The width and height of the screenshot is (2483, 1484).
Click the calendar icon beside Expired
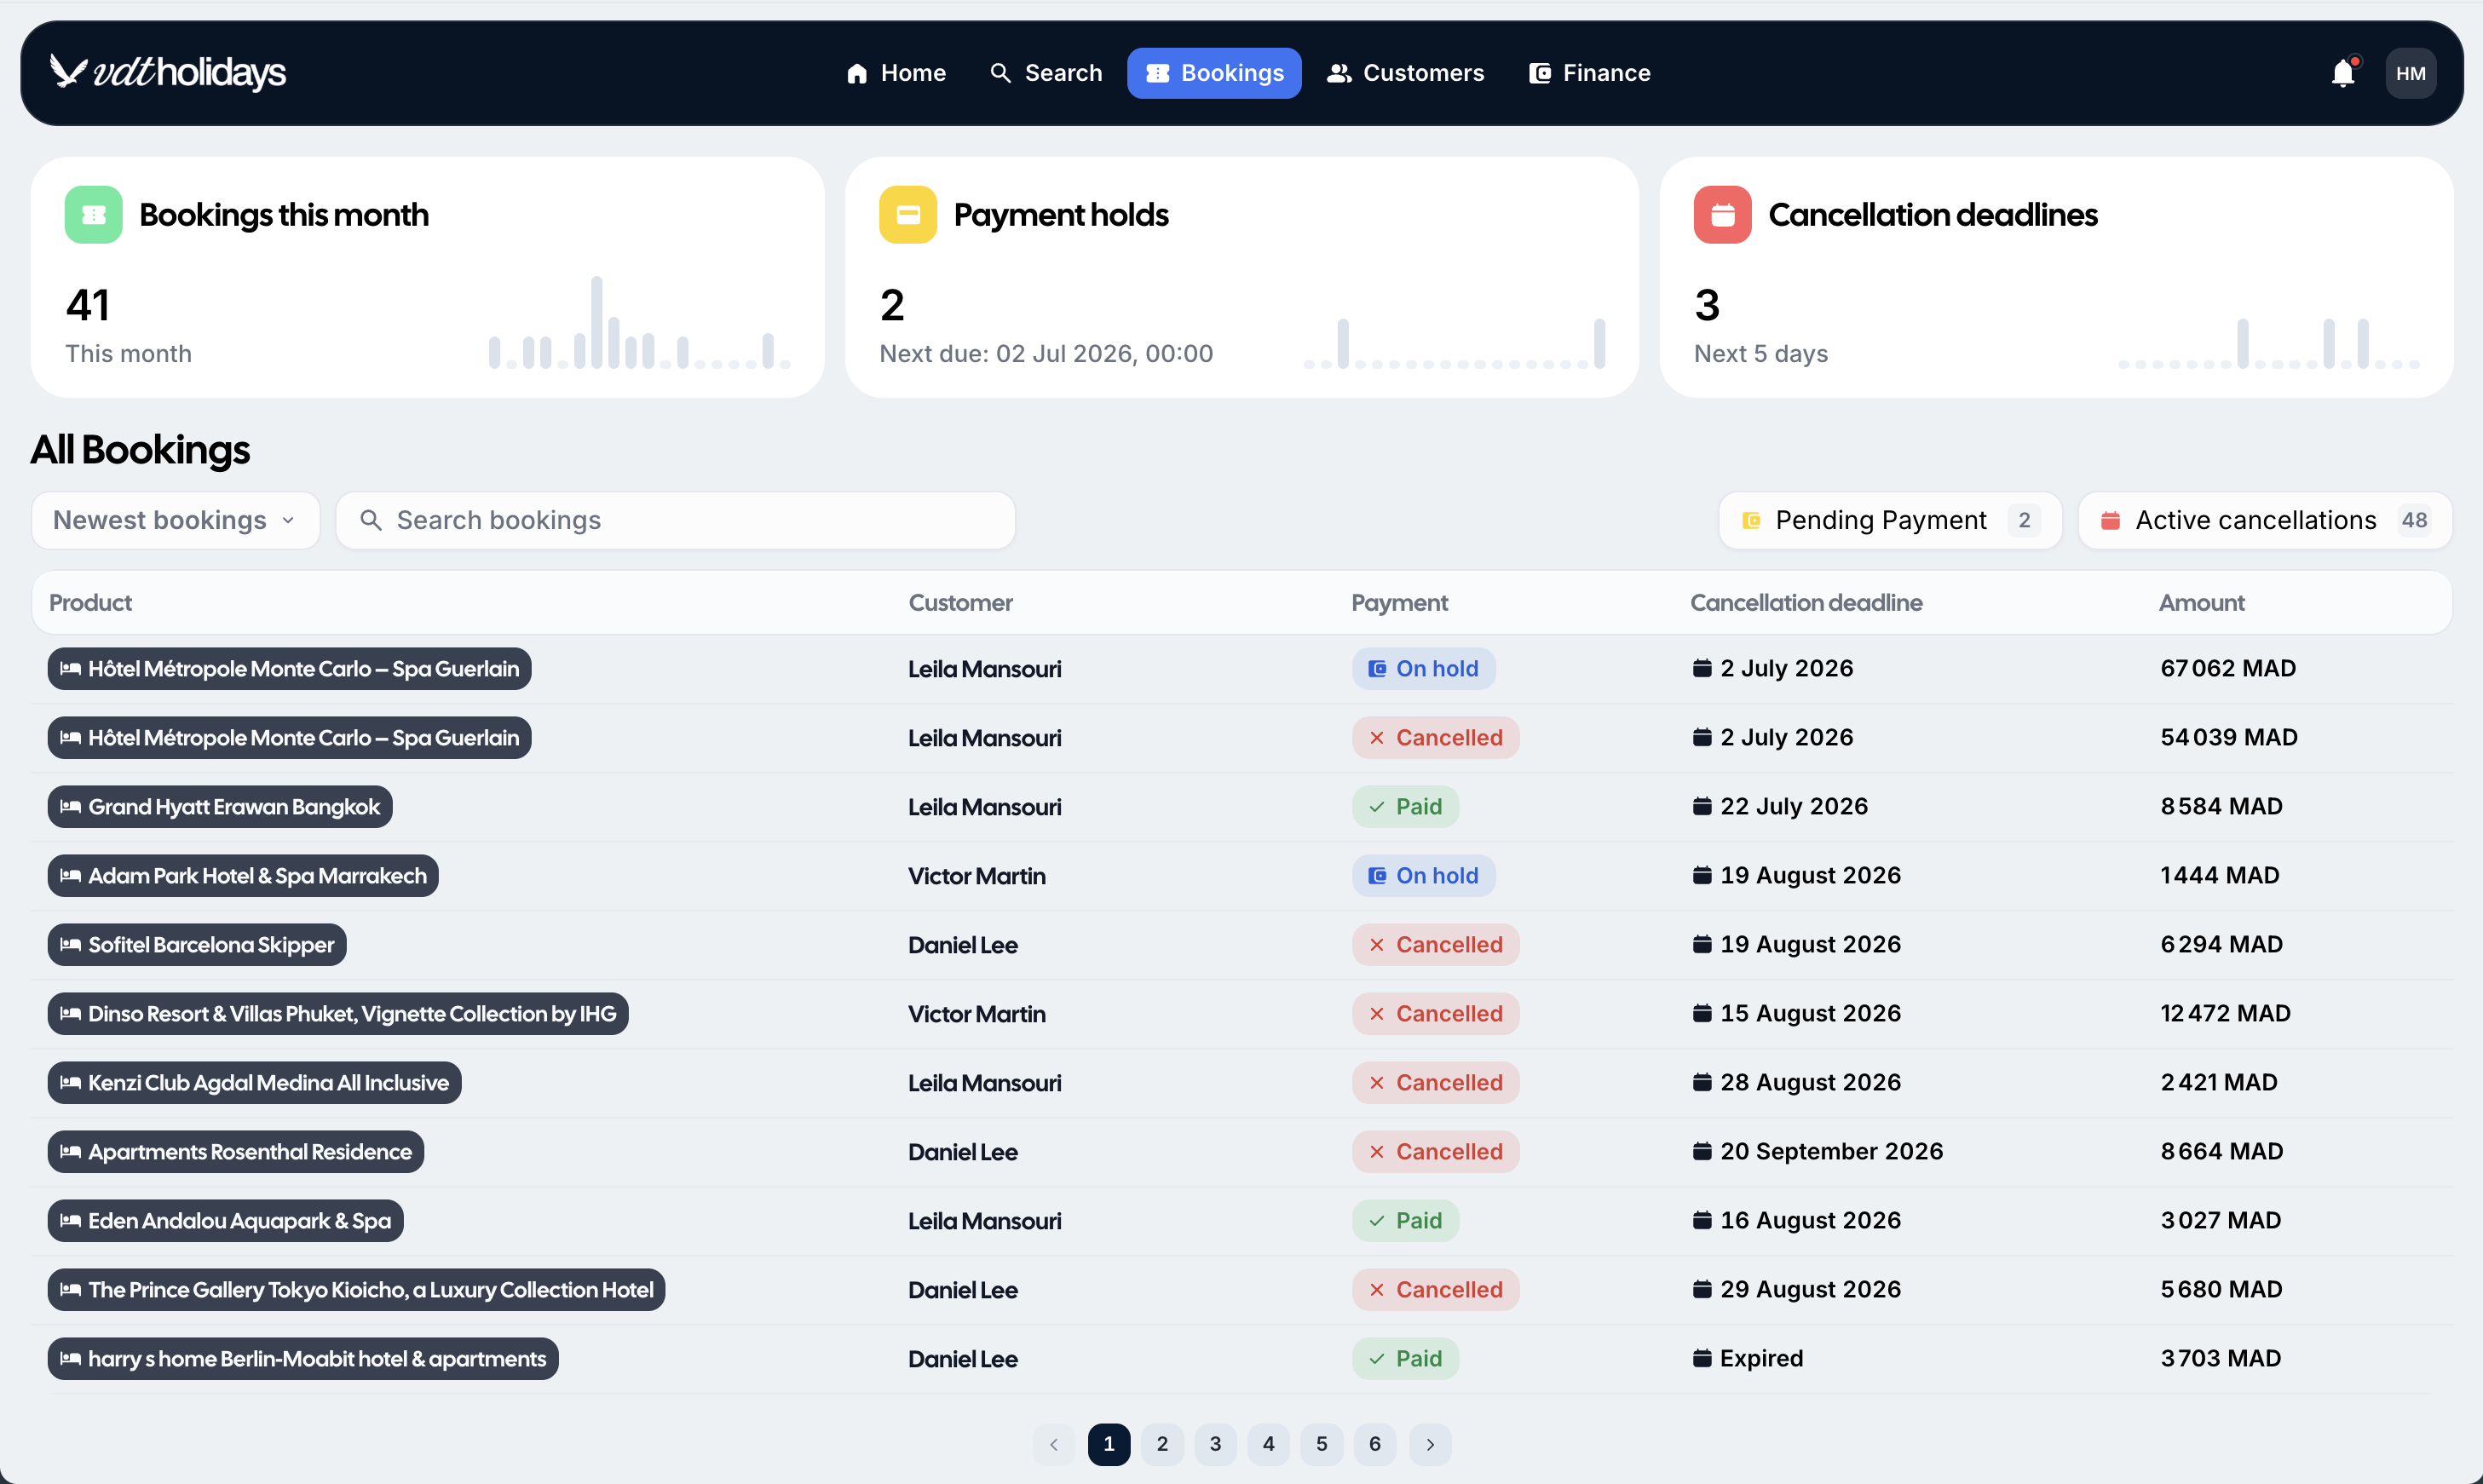[1701, 1358]
